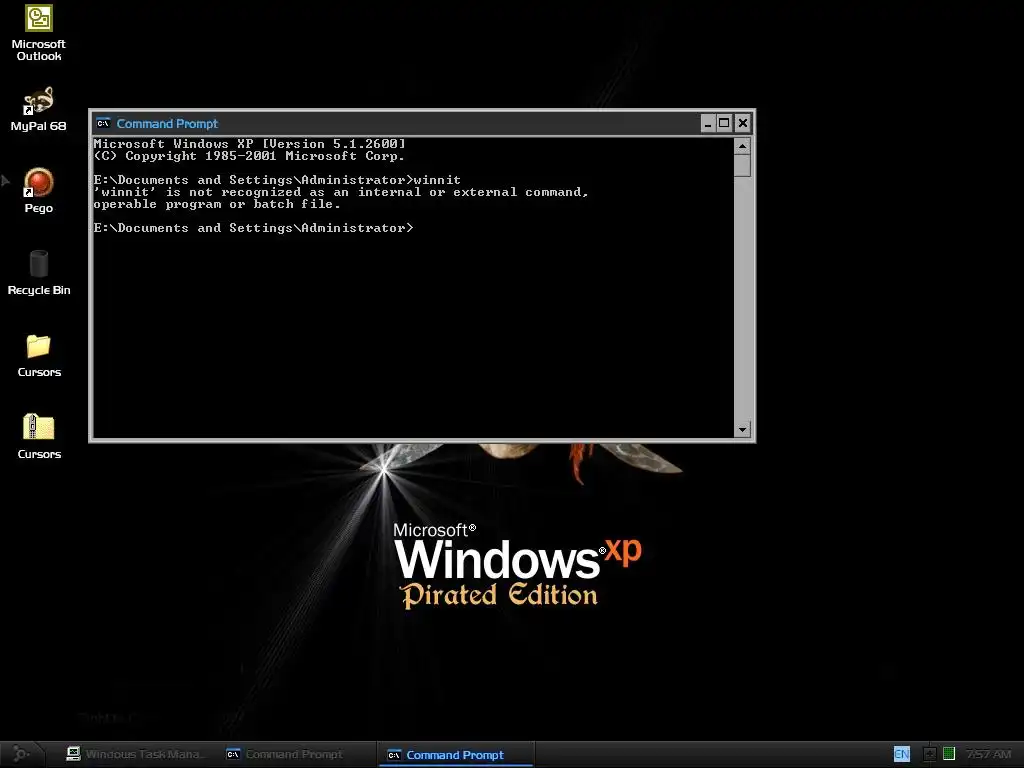This screenshot has height=768, width=1024.
Task: Open Command Prompt window system menu icon
Action: pos(103,123)
